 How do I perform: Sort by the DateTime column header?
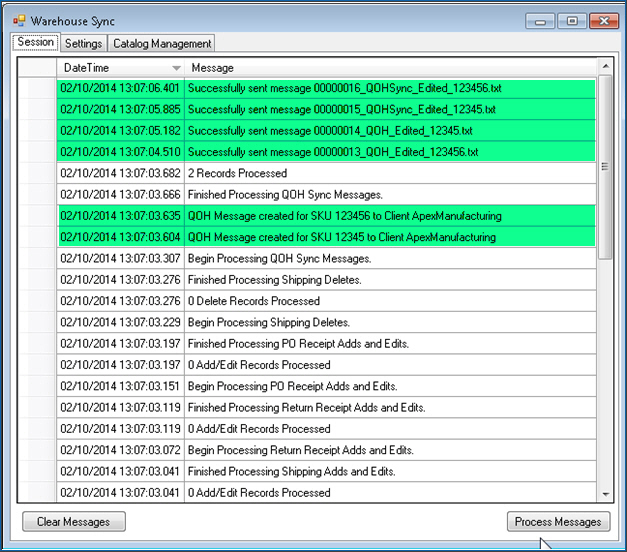(x=120, y=68)
